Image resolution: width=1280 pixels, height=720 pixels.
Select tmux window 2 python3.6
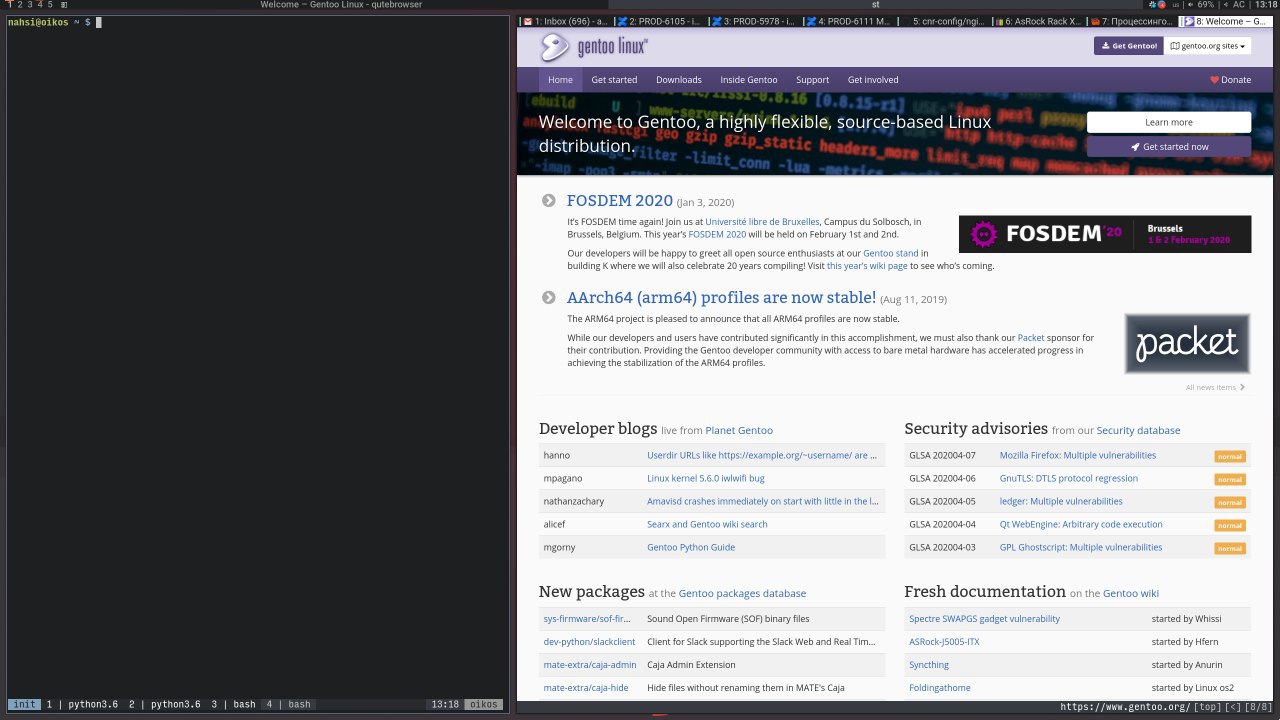164,705
